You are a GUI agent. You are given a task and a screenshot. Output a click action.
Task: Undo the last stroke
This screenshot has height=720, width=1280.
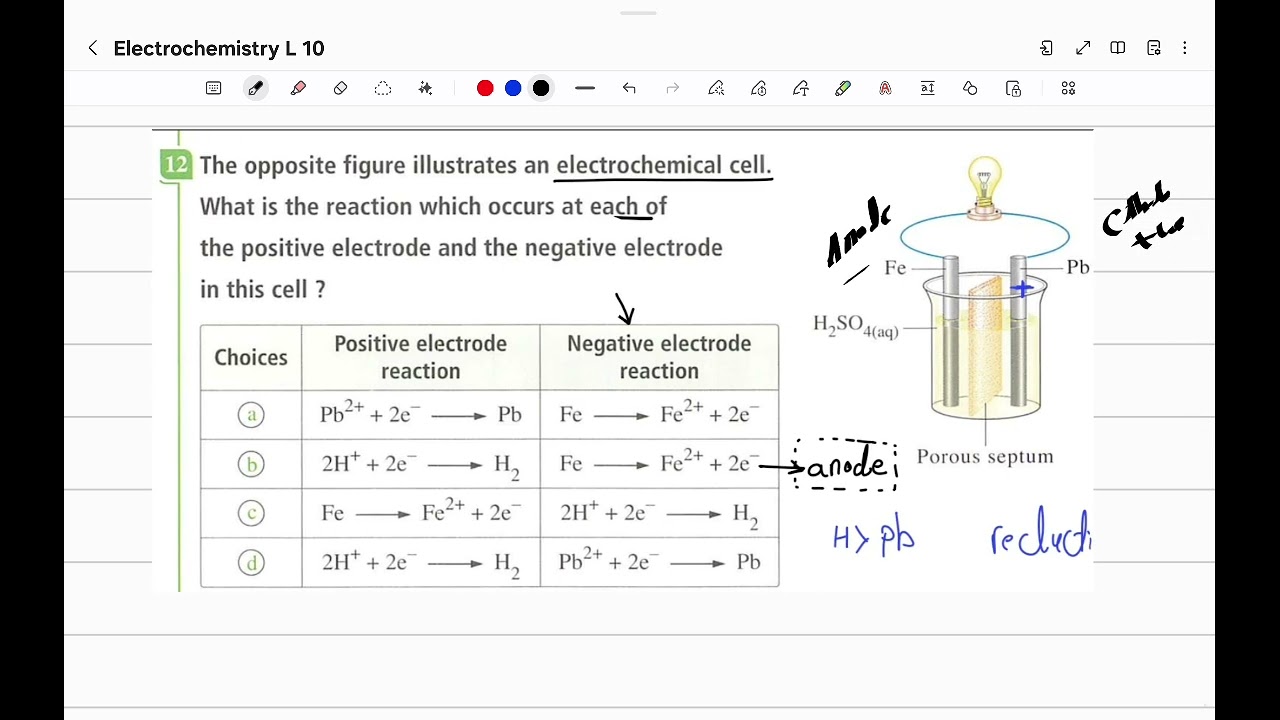coord(629,88)
